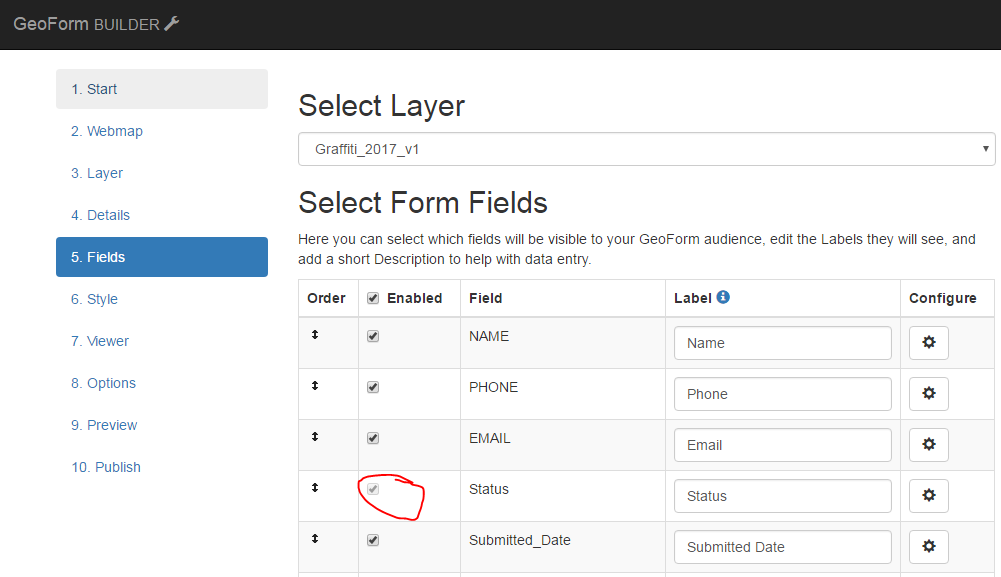This screenshot has height=577, width=1001.
Task: Click the gear button in EMAIL row
Action: (928, 445)
